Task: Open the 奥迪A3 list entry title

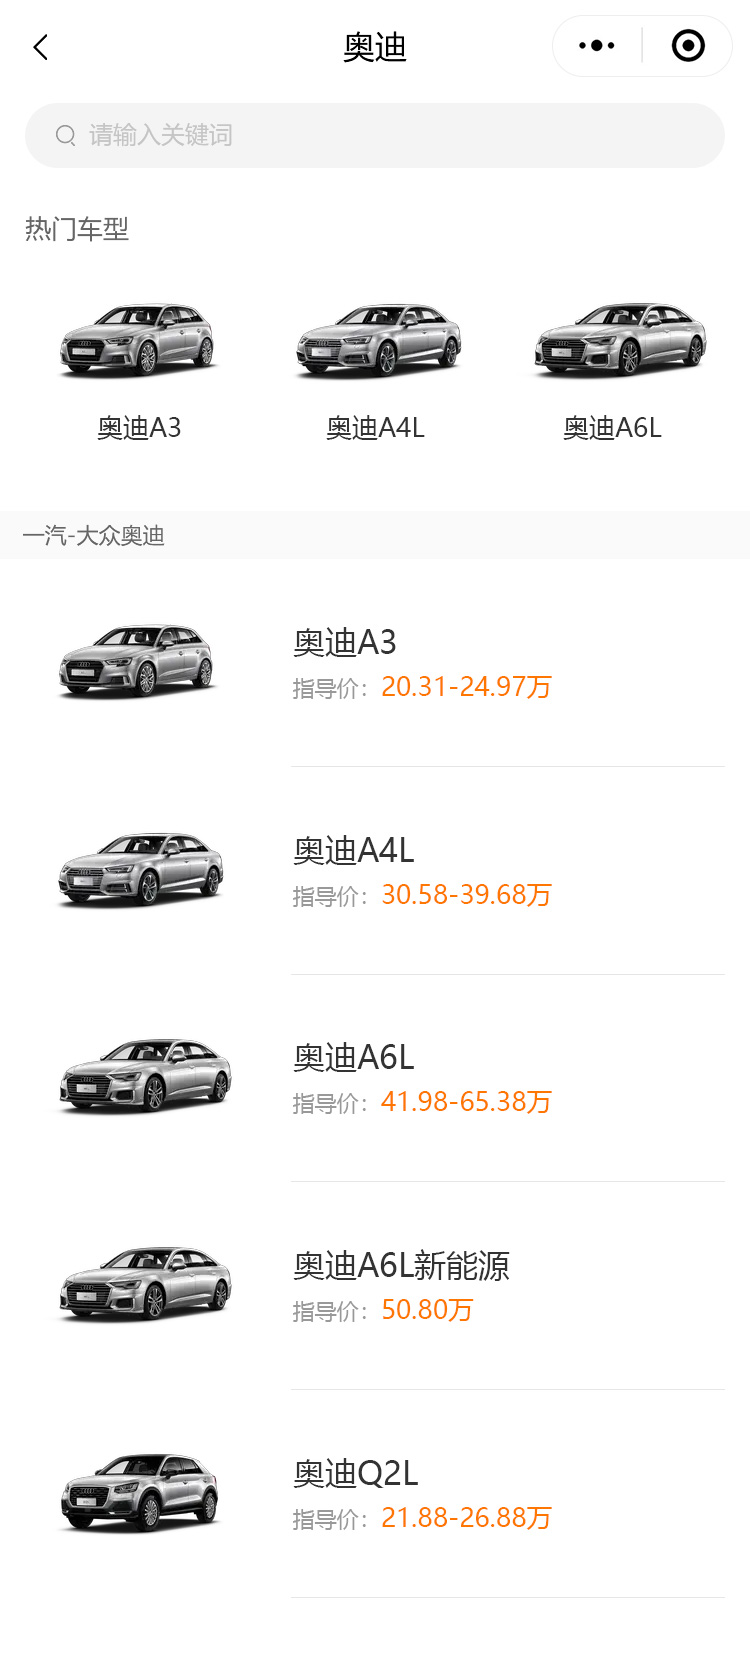Action: coord(345,642)
